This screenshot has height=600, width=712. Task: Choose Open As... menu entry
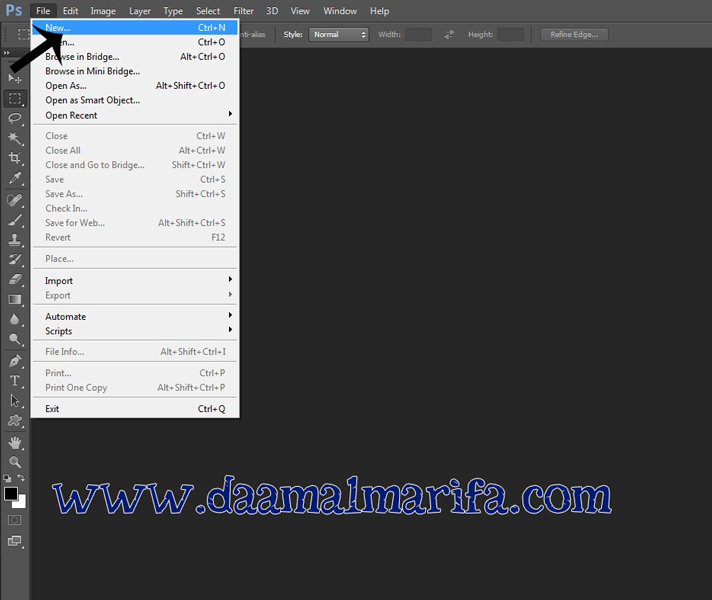(x=135, y=86)
